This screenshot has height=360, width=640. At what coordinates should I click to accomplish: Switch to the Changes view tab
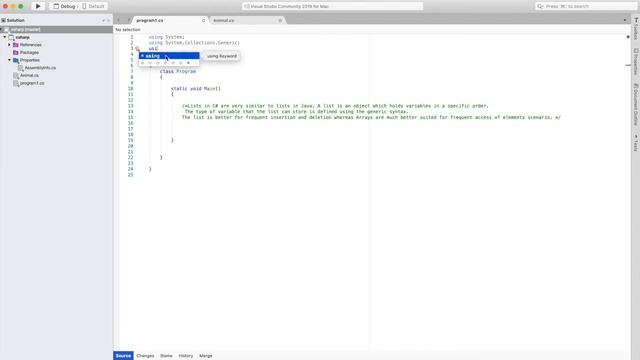tap(145, 356)
